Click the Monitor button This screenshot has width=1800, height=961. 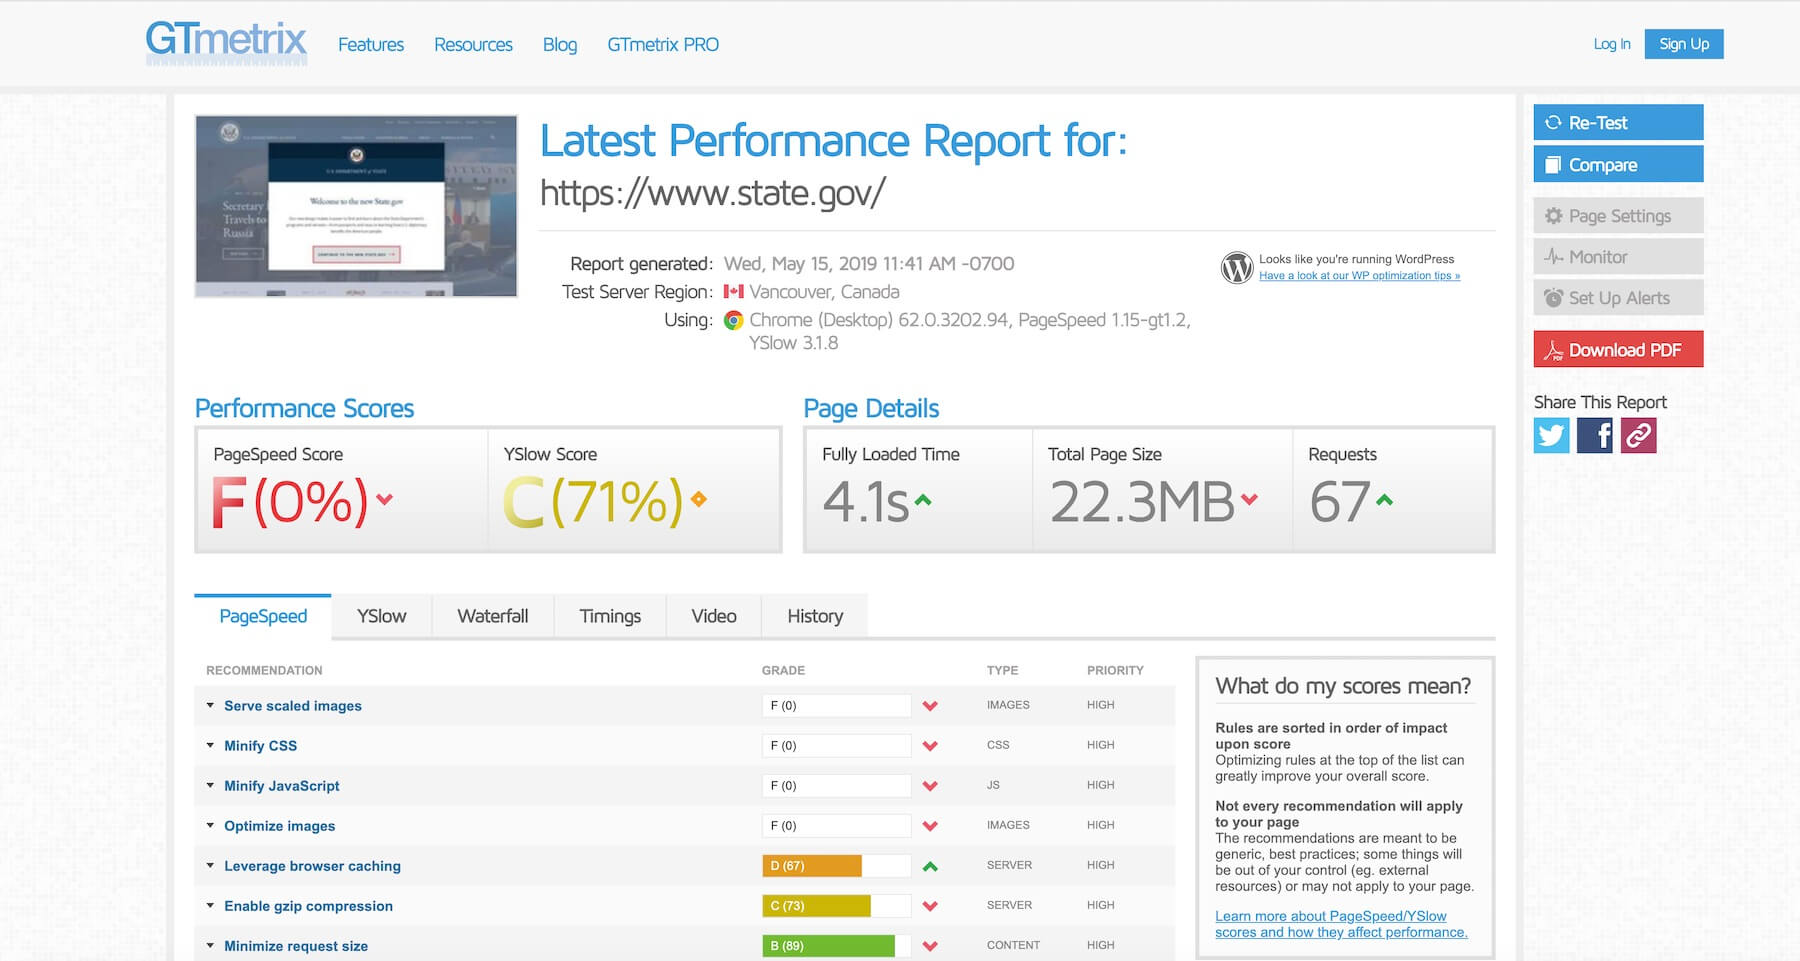click(x=1618, y=257)
